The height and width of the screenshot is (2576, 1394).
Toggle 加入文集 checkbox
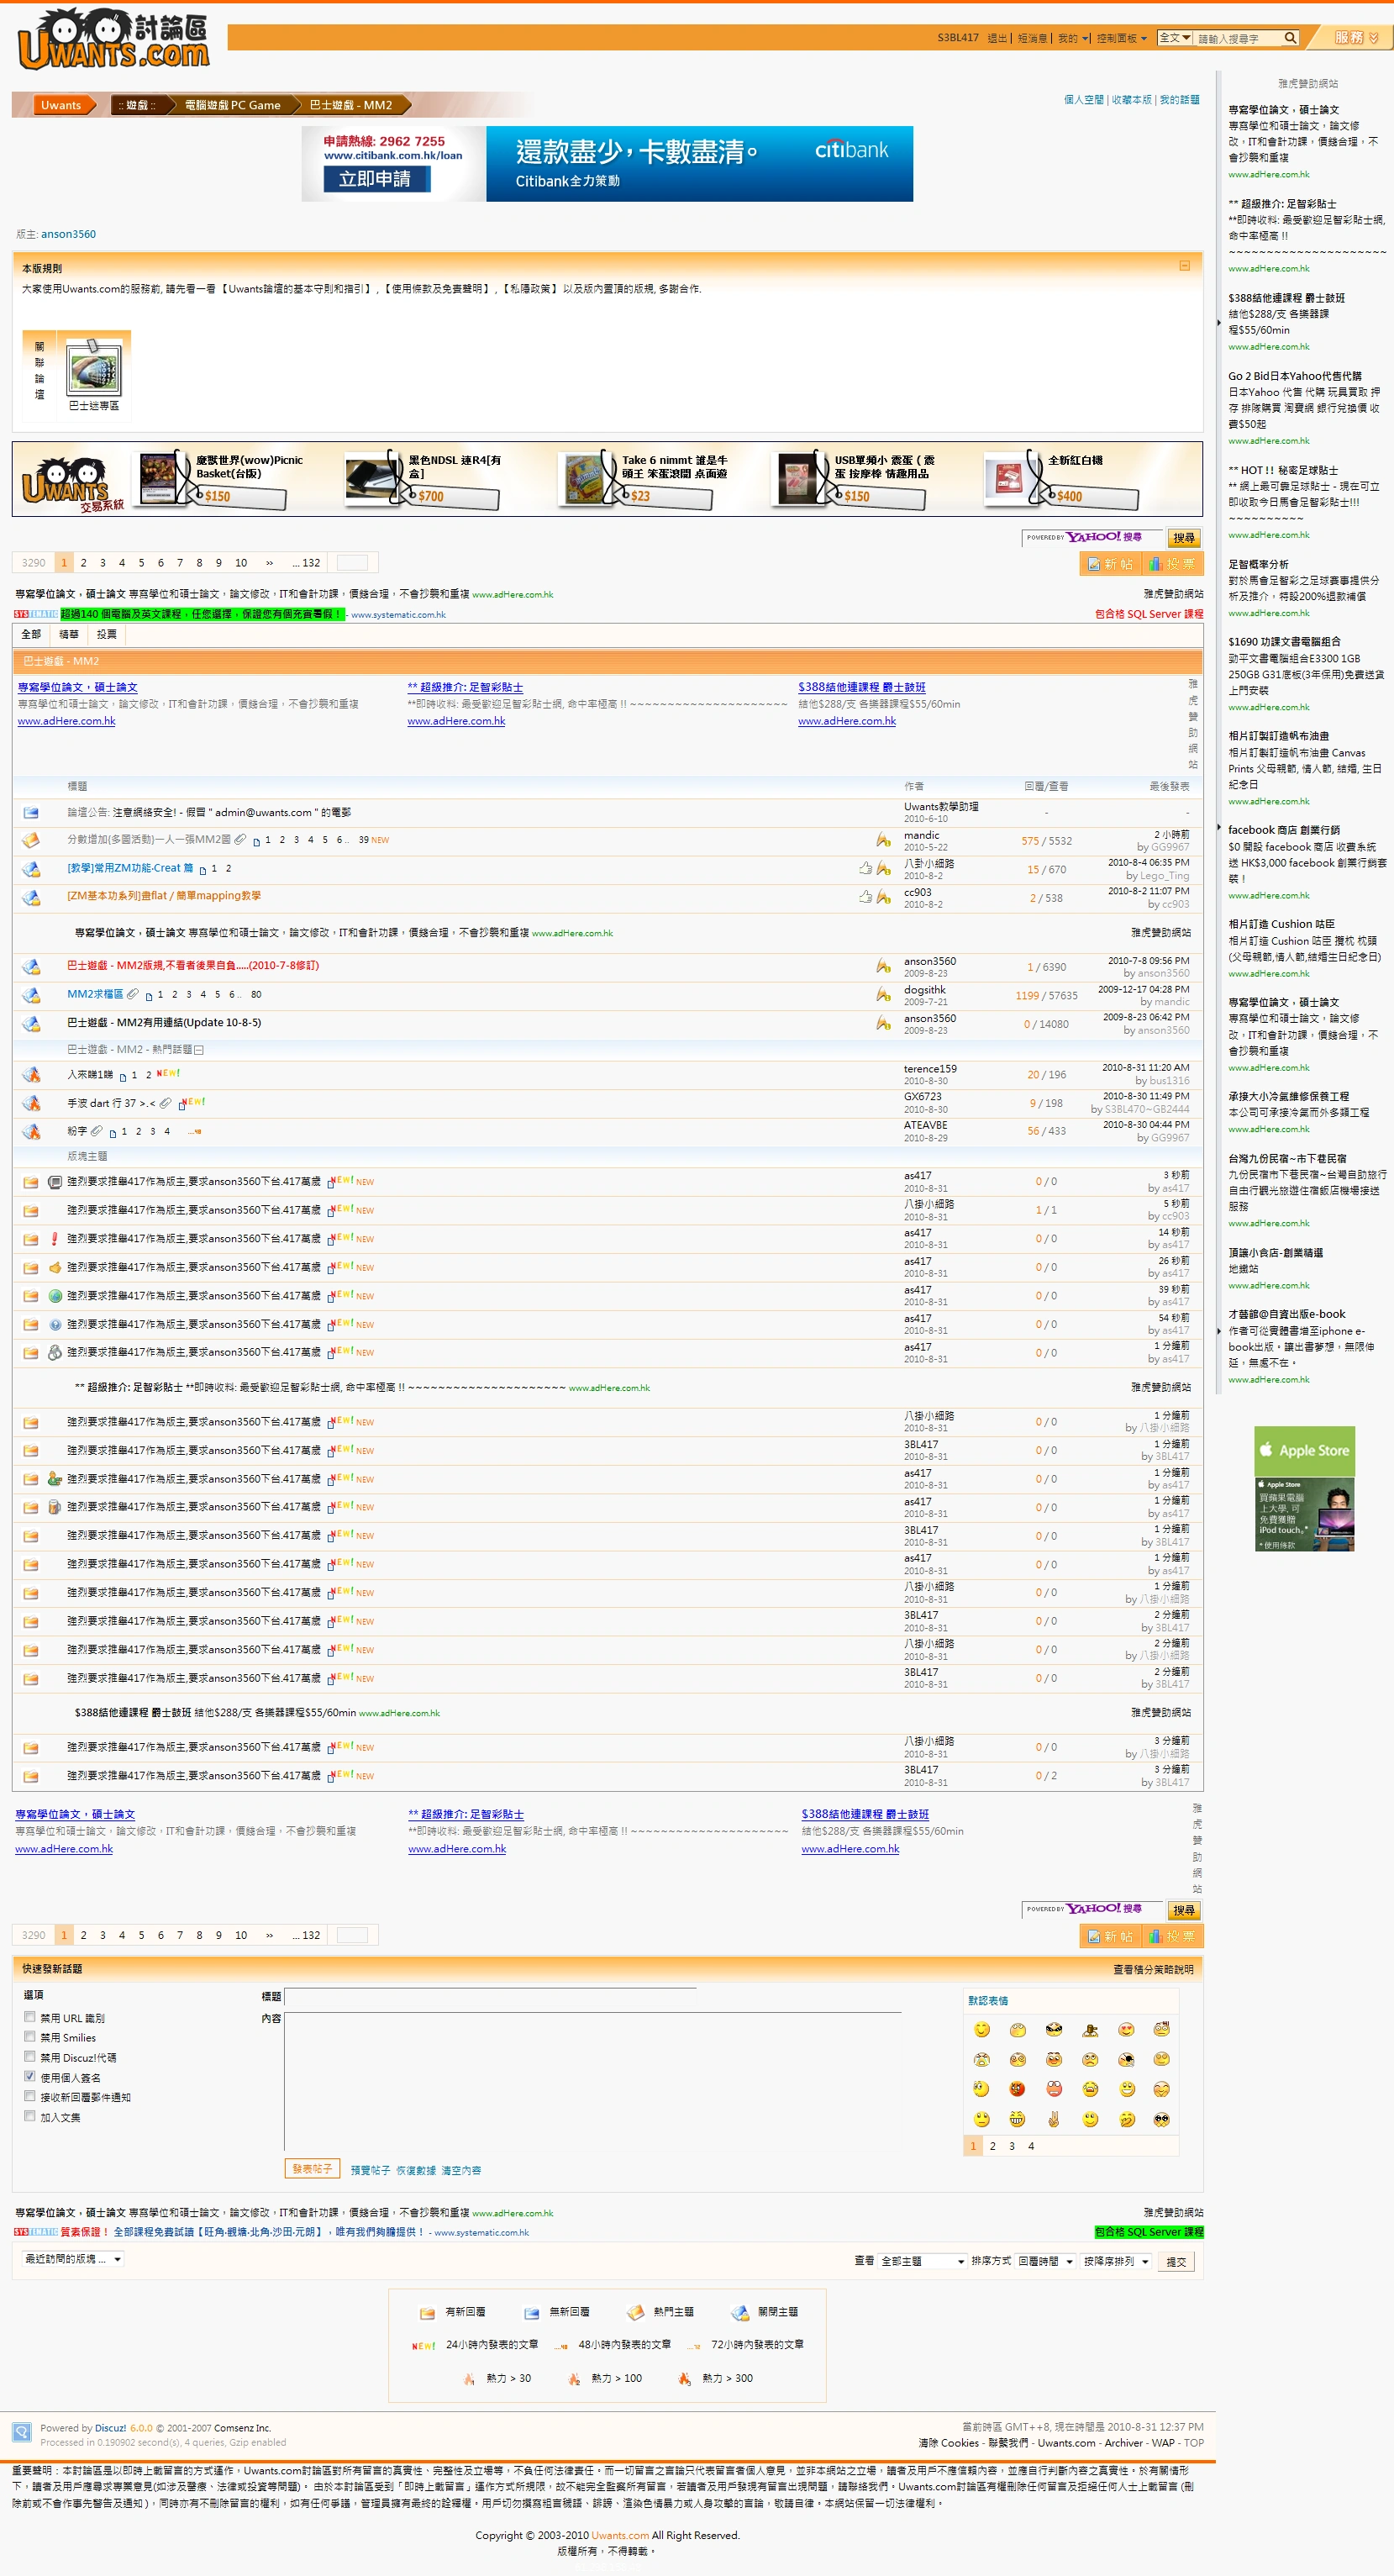click(30, 2116)
